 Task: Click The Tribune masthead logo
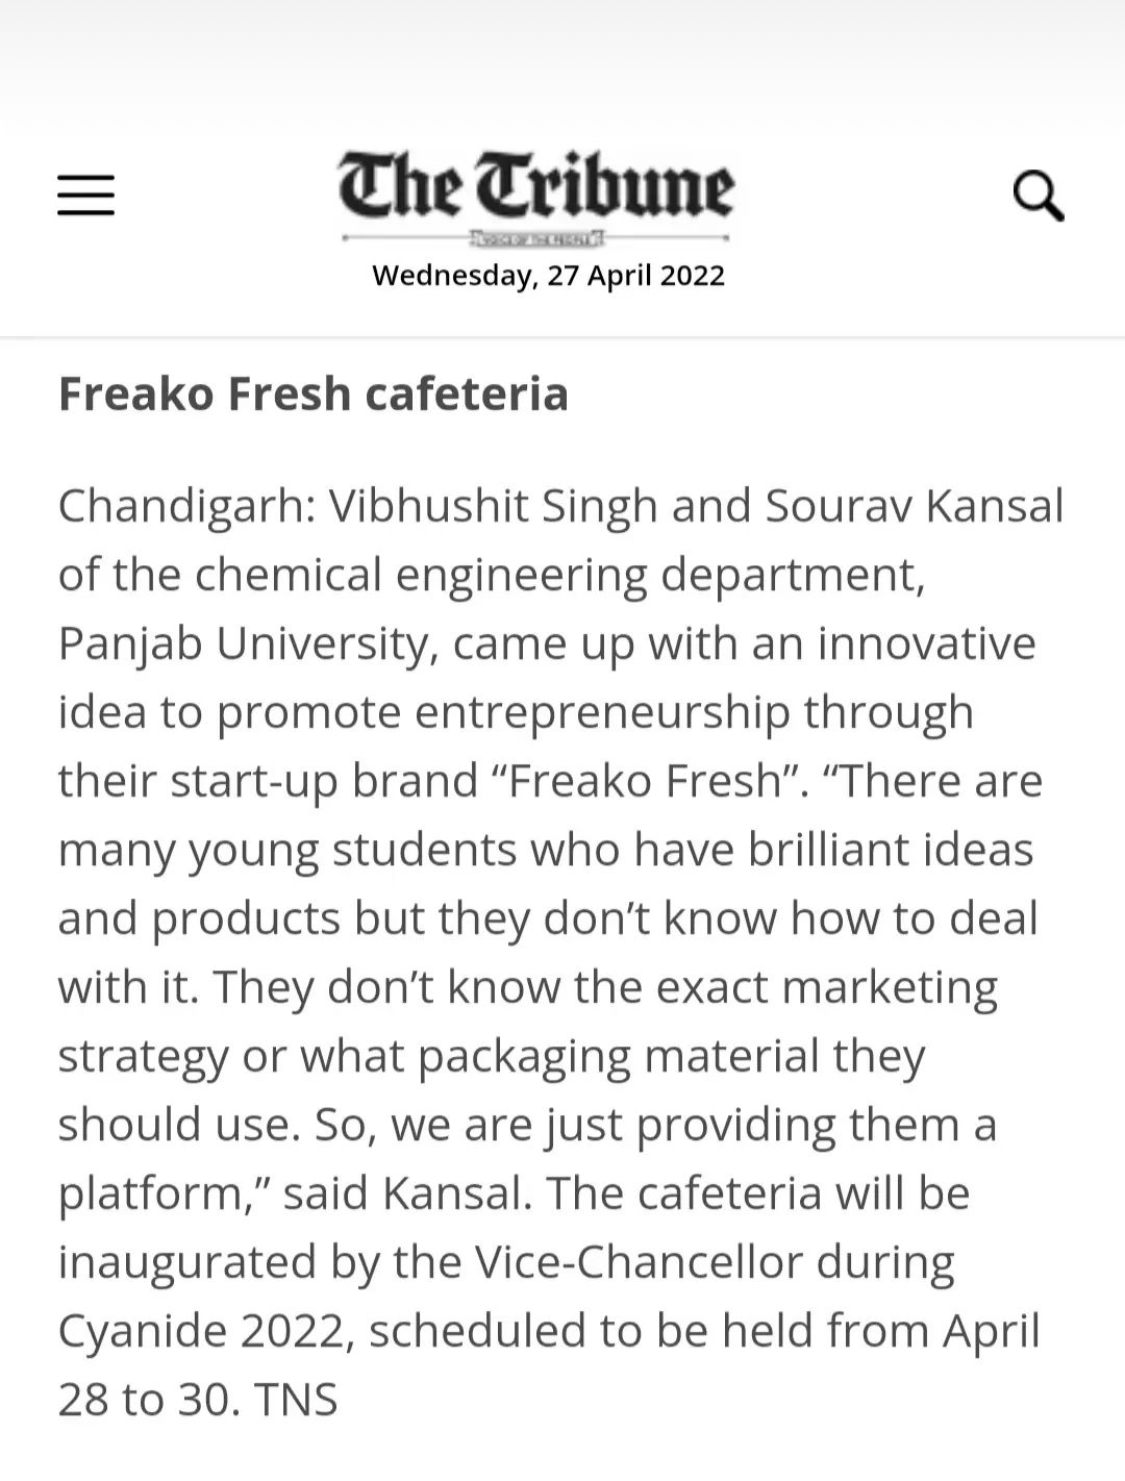coord(536,187)
